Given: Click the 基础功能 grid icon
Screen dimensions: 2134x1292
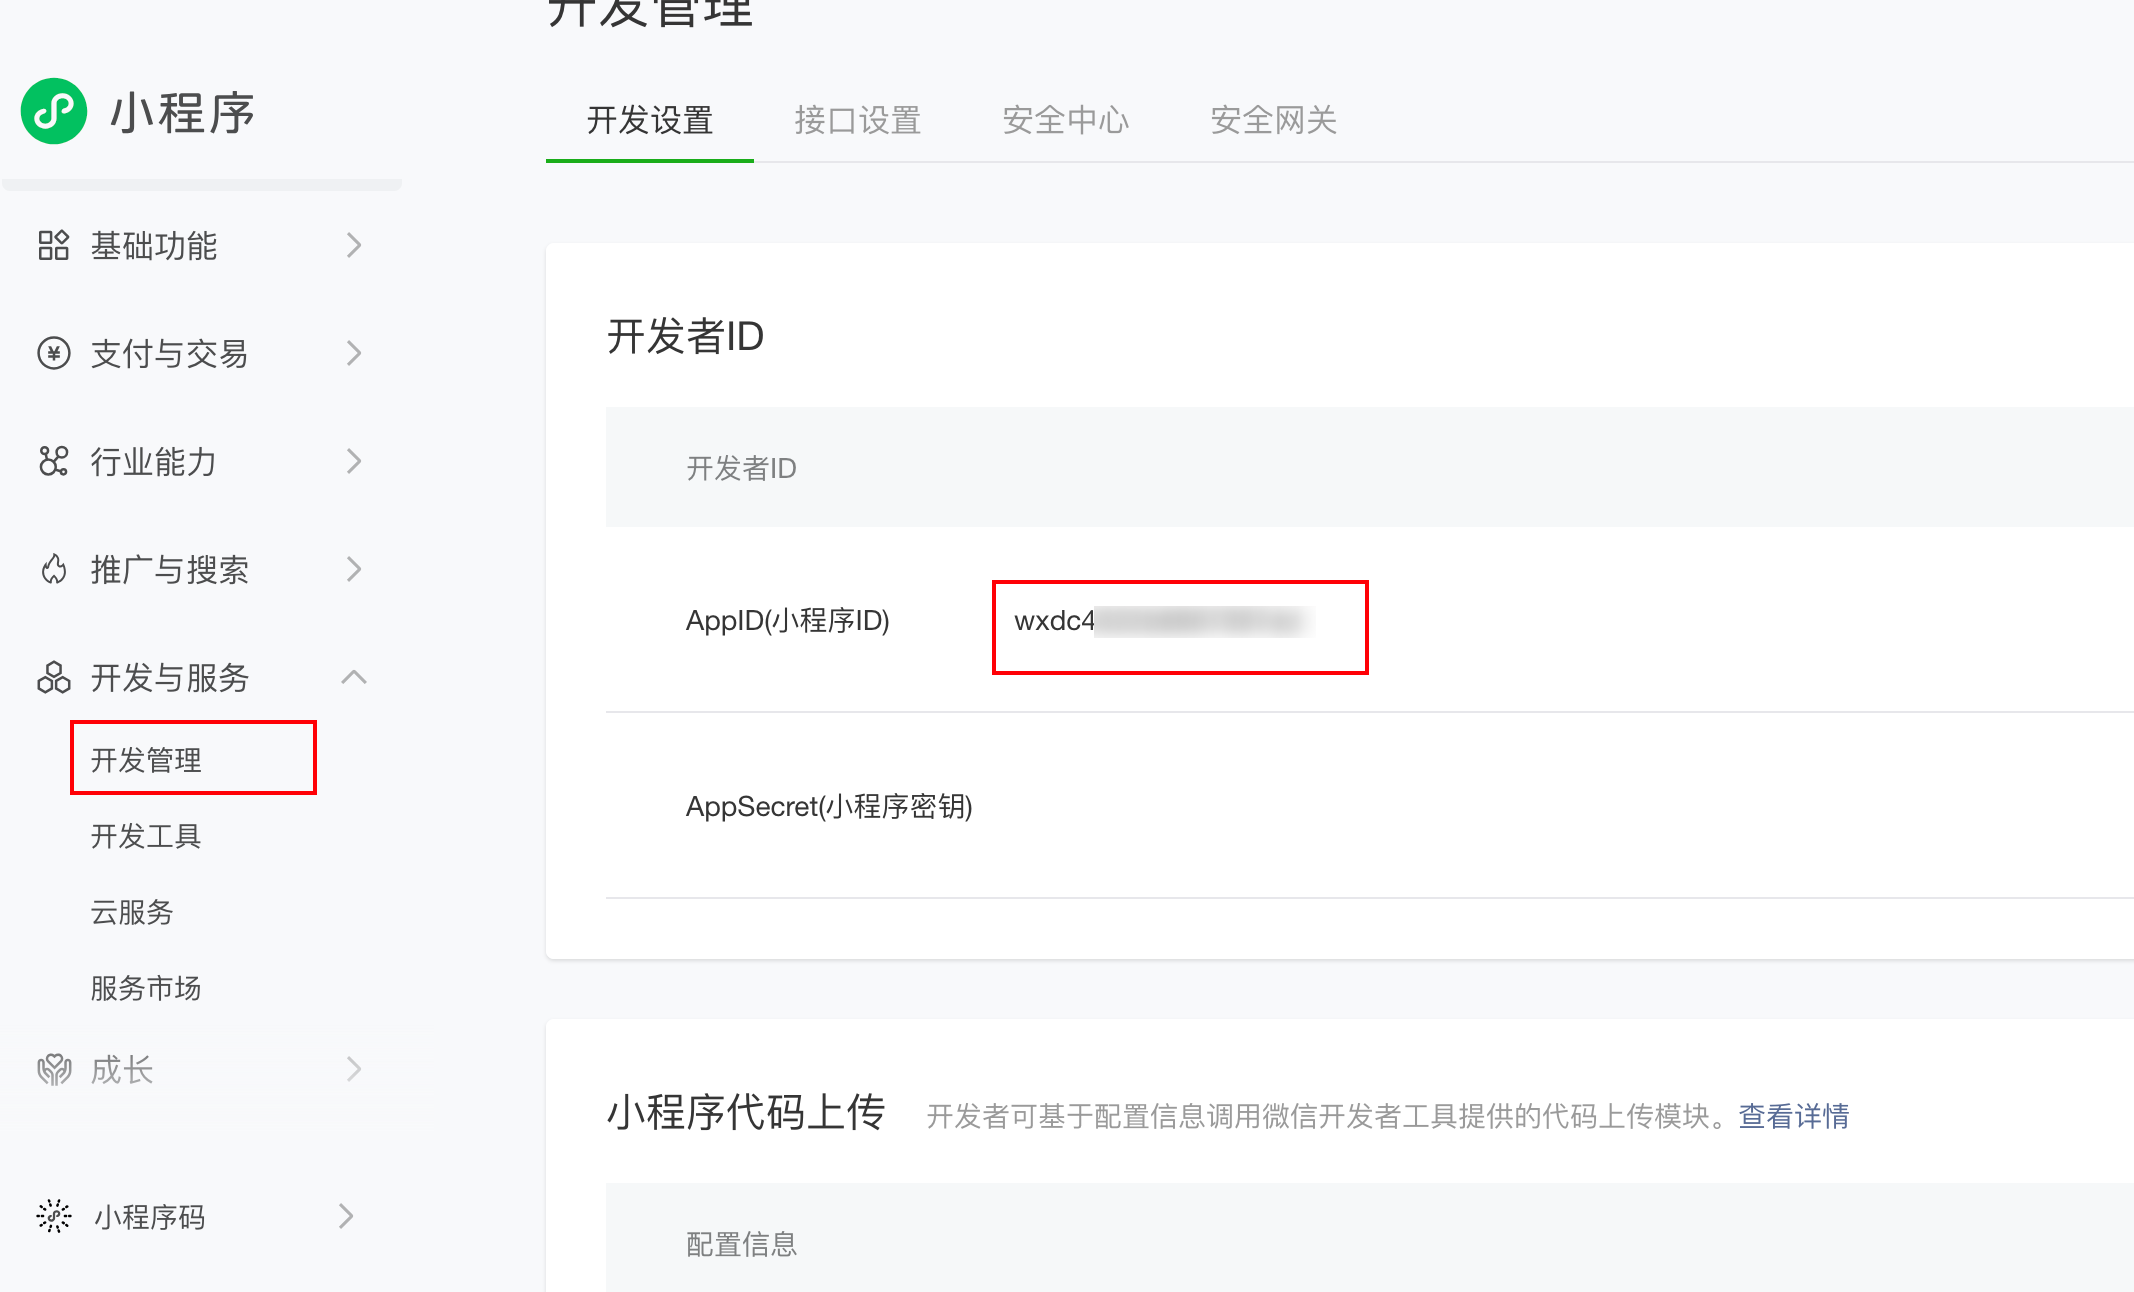Looking at the screenshot, I should (54, 245).
